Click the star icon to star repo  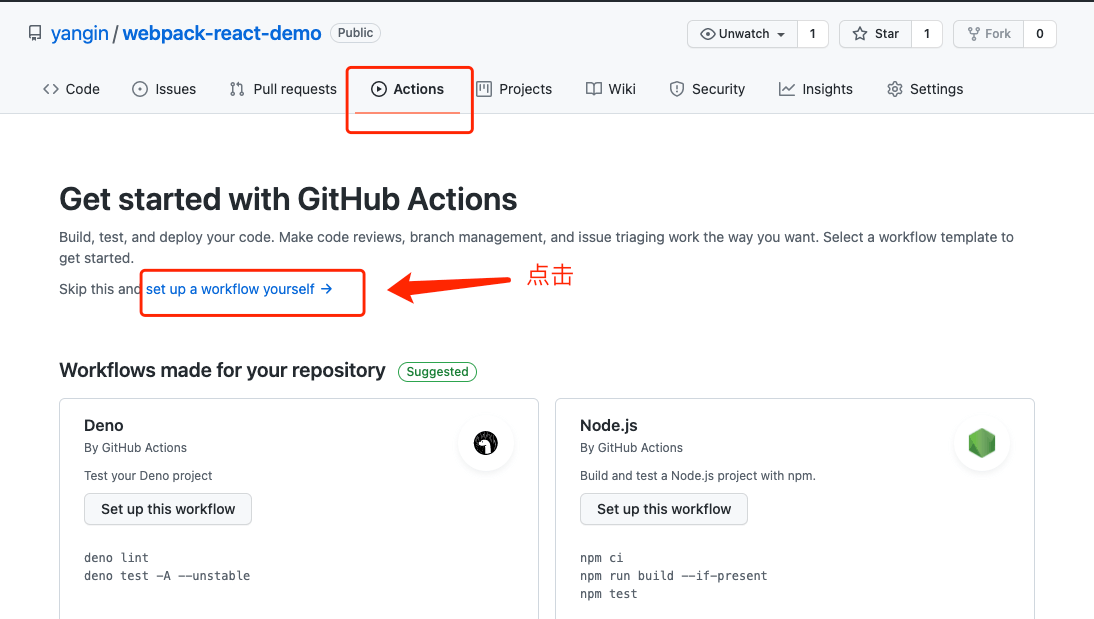pyautogui.click(x=860, y=34)
